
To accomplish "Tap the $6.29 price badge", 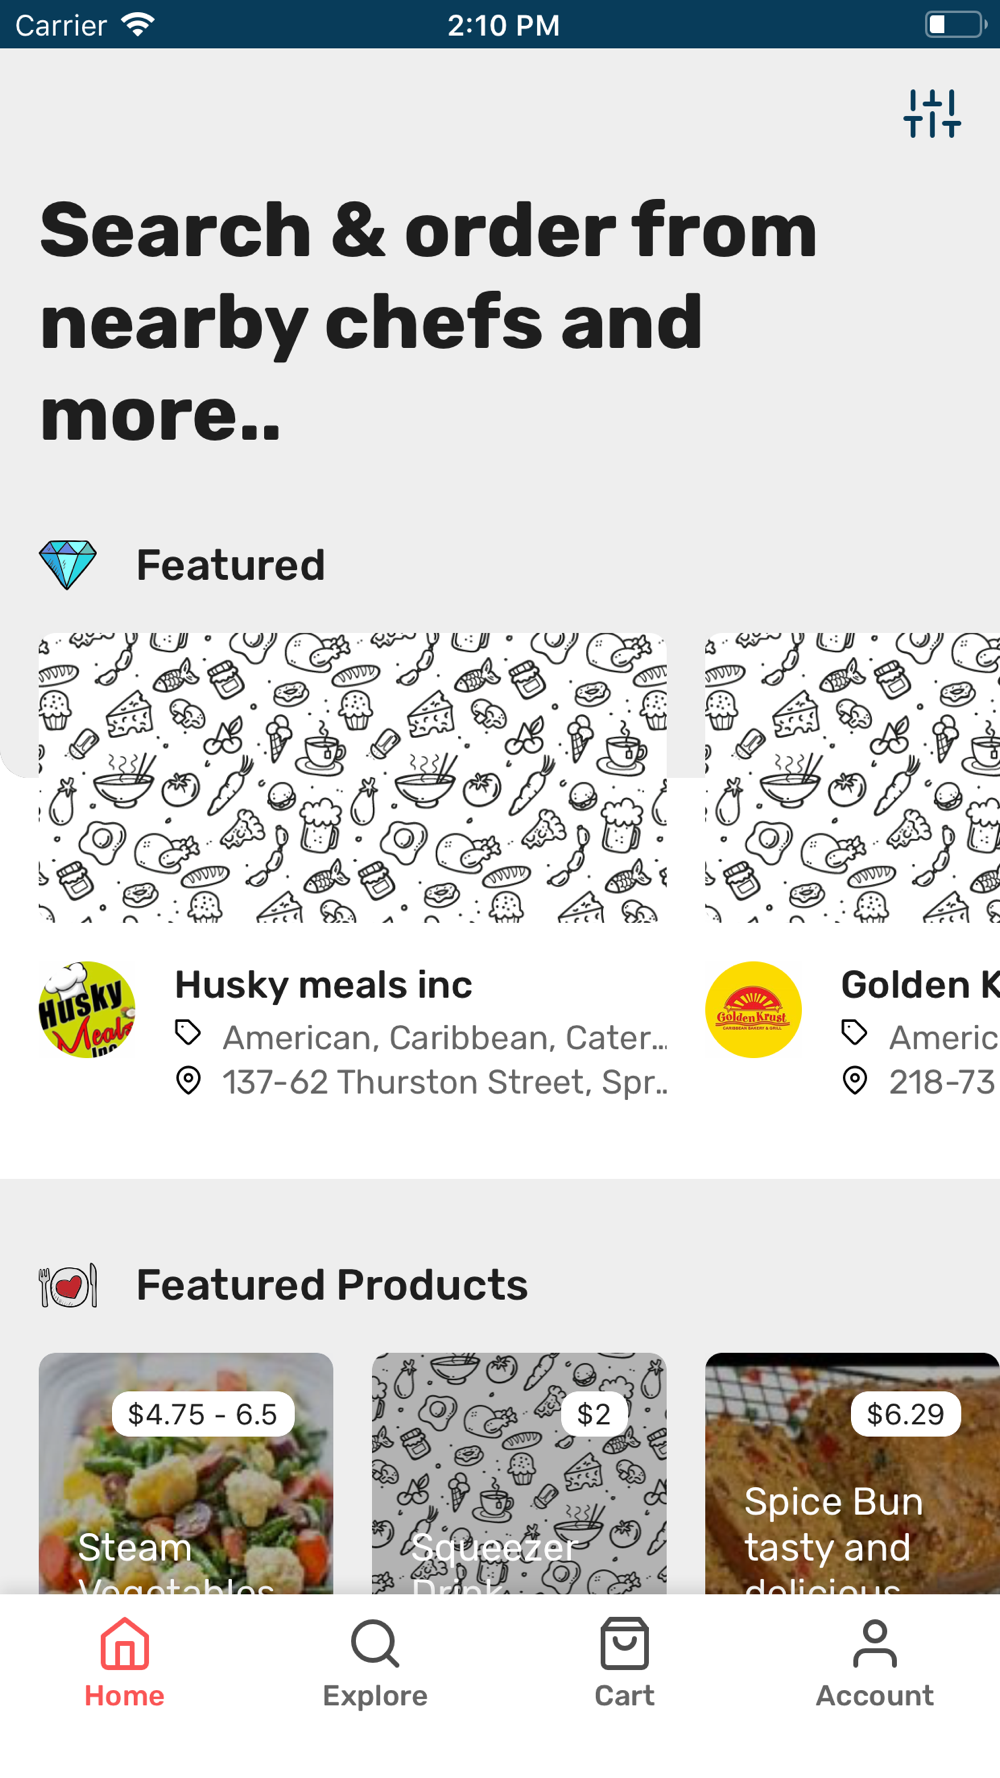I will click(905, 1414).
